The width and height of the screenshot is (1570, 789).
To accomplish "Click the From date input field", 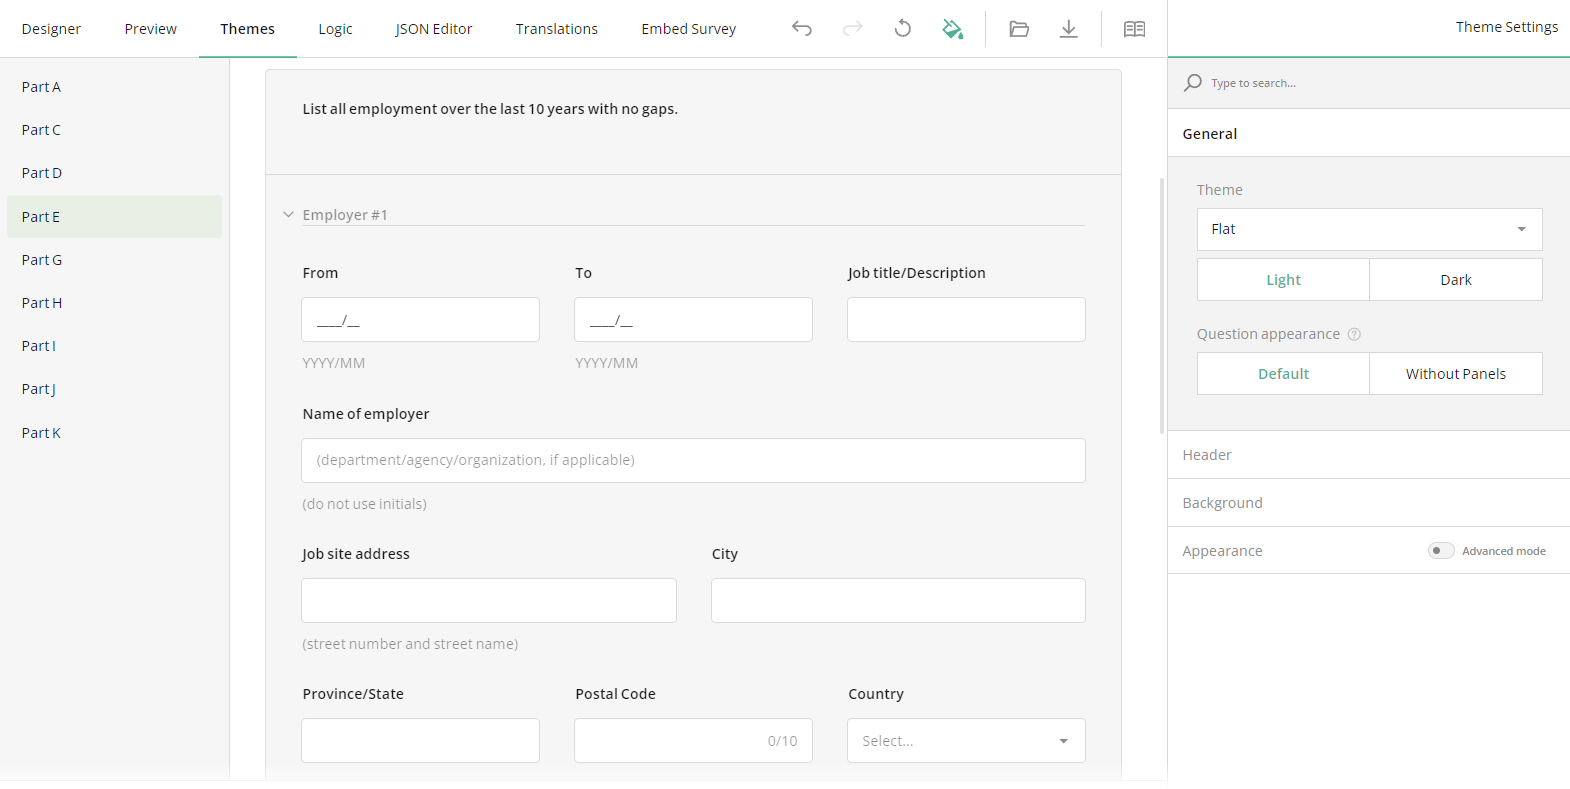I will click(x=420, y=320).
